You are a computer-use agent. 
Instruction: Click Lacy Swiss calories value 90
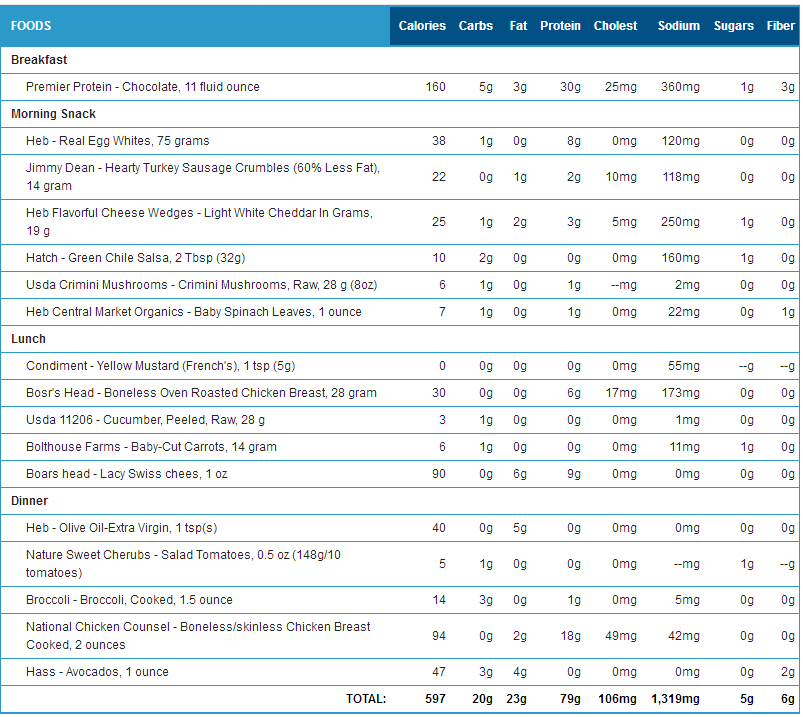[438, 474]
